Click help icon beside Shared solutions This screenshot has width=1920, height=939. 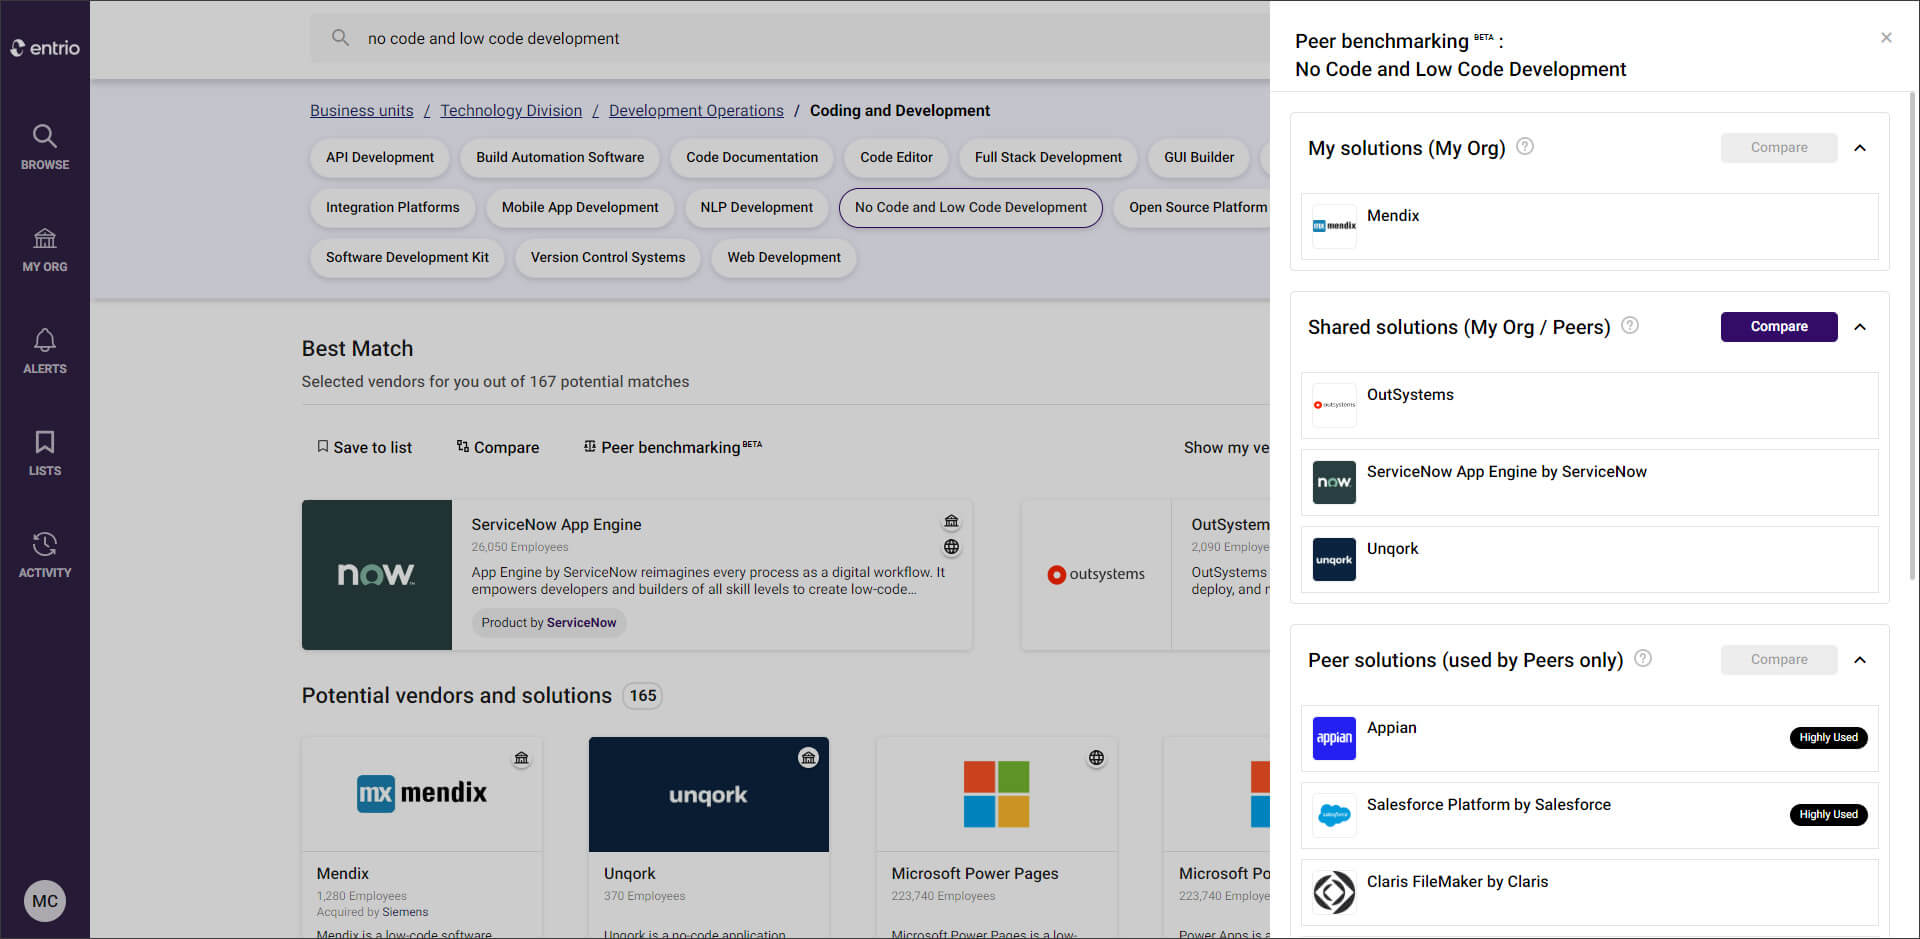point(1630,326)
